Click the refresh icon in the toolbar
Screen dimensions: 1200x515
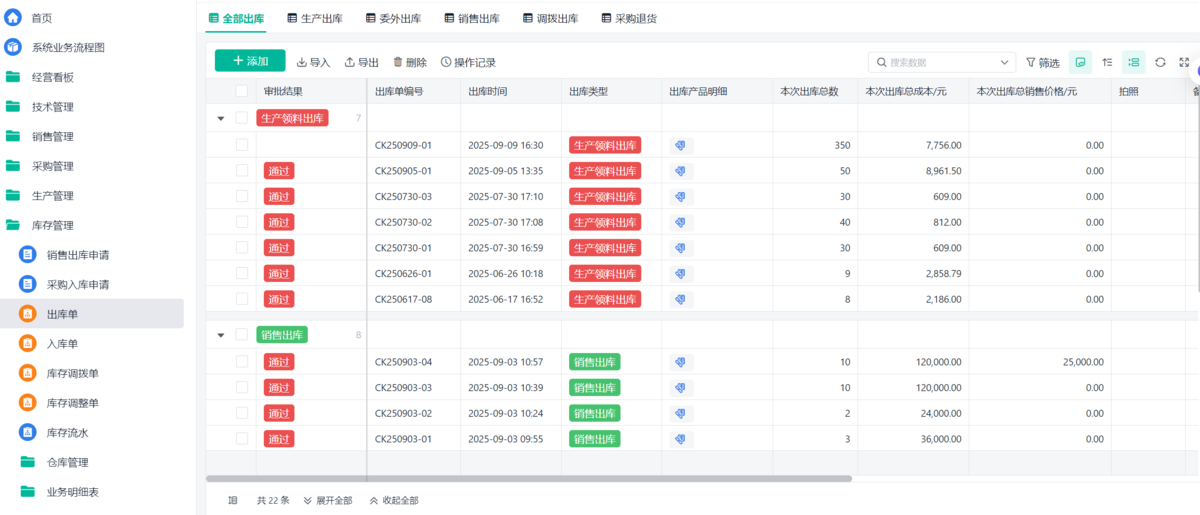coord(1160,62)
